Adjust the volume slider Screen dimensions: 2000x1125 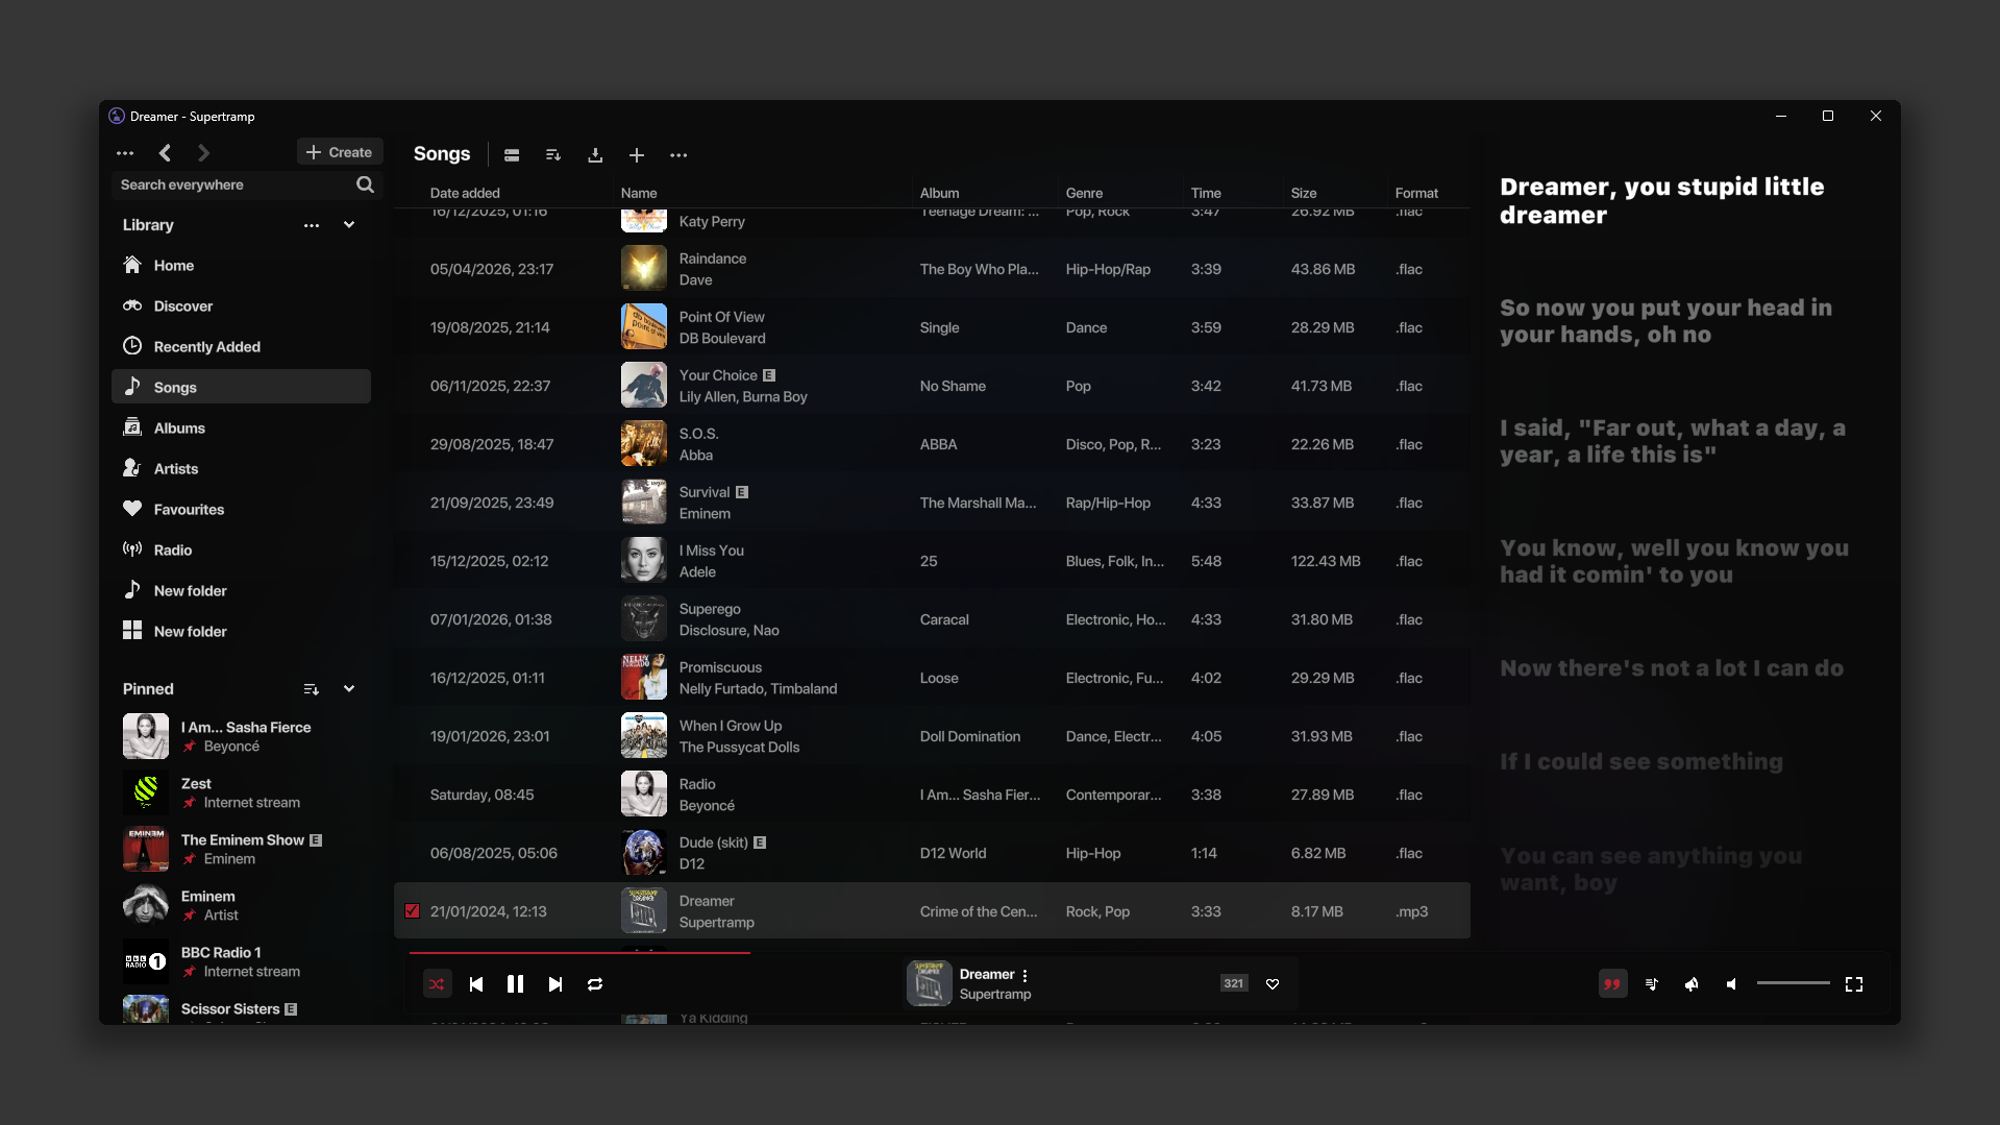(x=1792, y=984)
